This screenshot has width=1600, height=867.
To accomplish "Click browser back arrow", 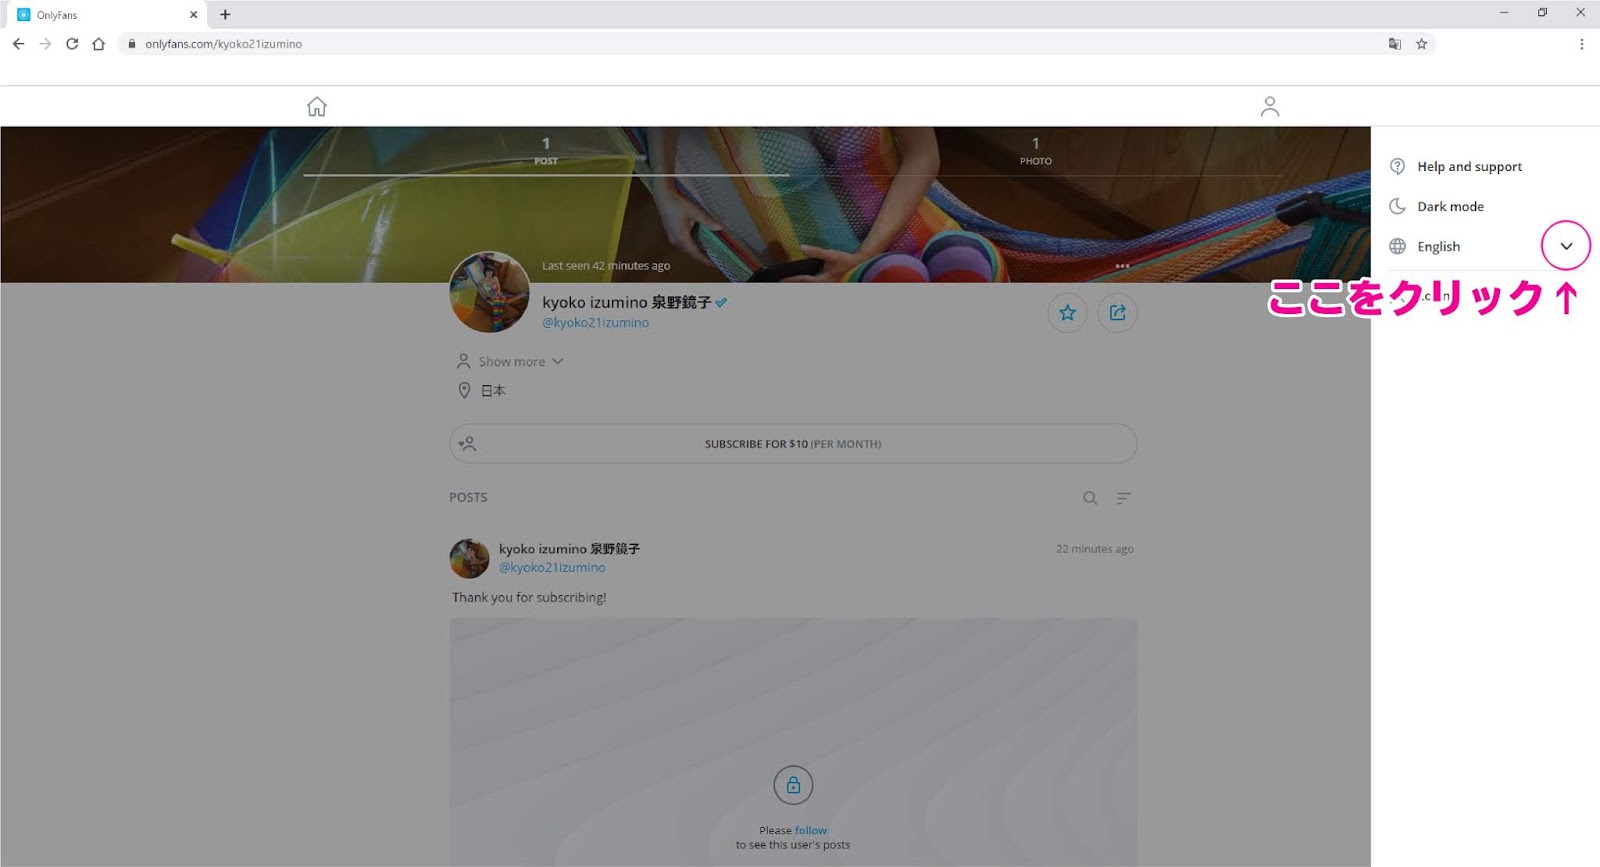I will point(18,44).
